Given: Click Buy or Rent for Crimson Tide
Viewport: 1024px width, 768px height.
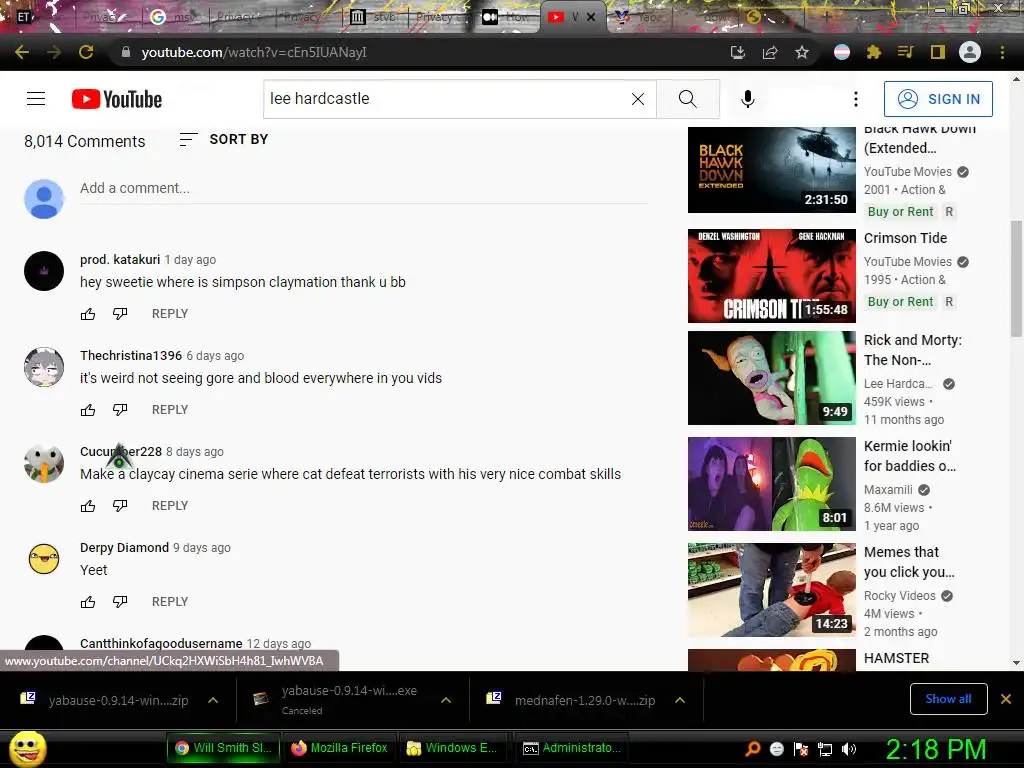Looking at the screenshot, I should click(900, 302).
